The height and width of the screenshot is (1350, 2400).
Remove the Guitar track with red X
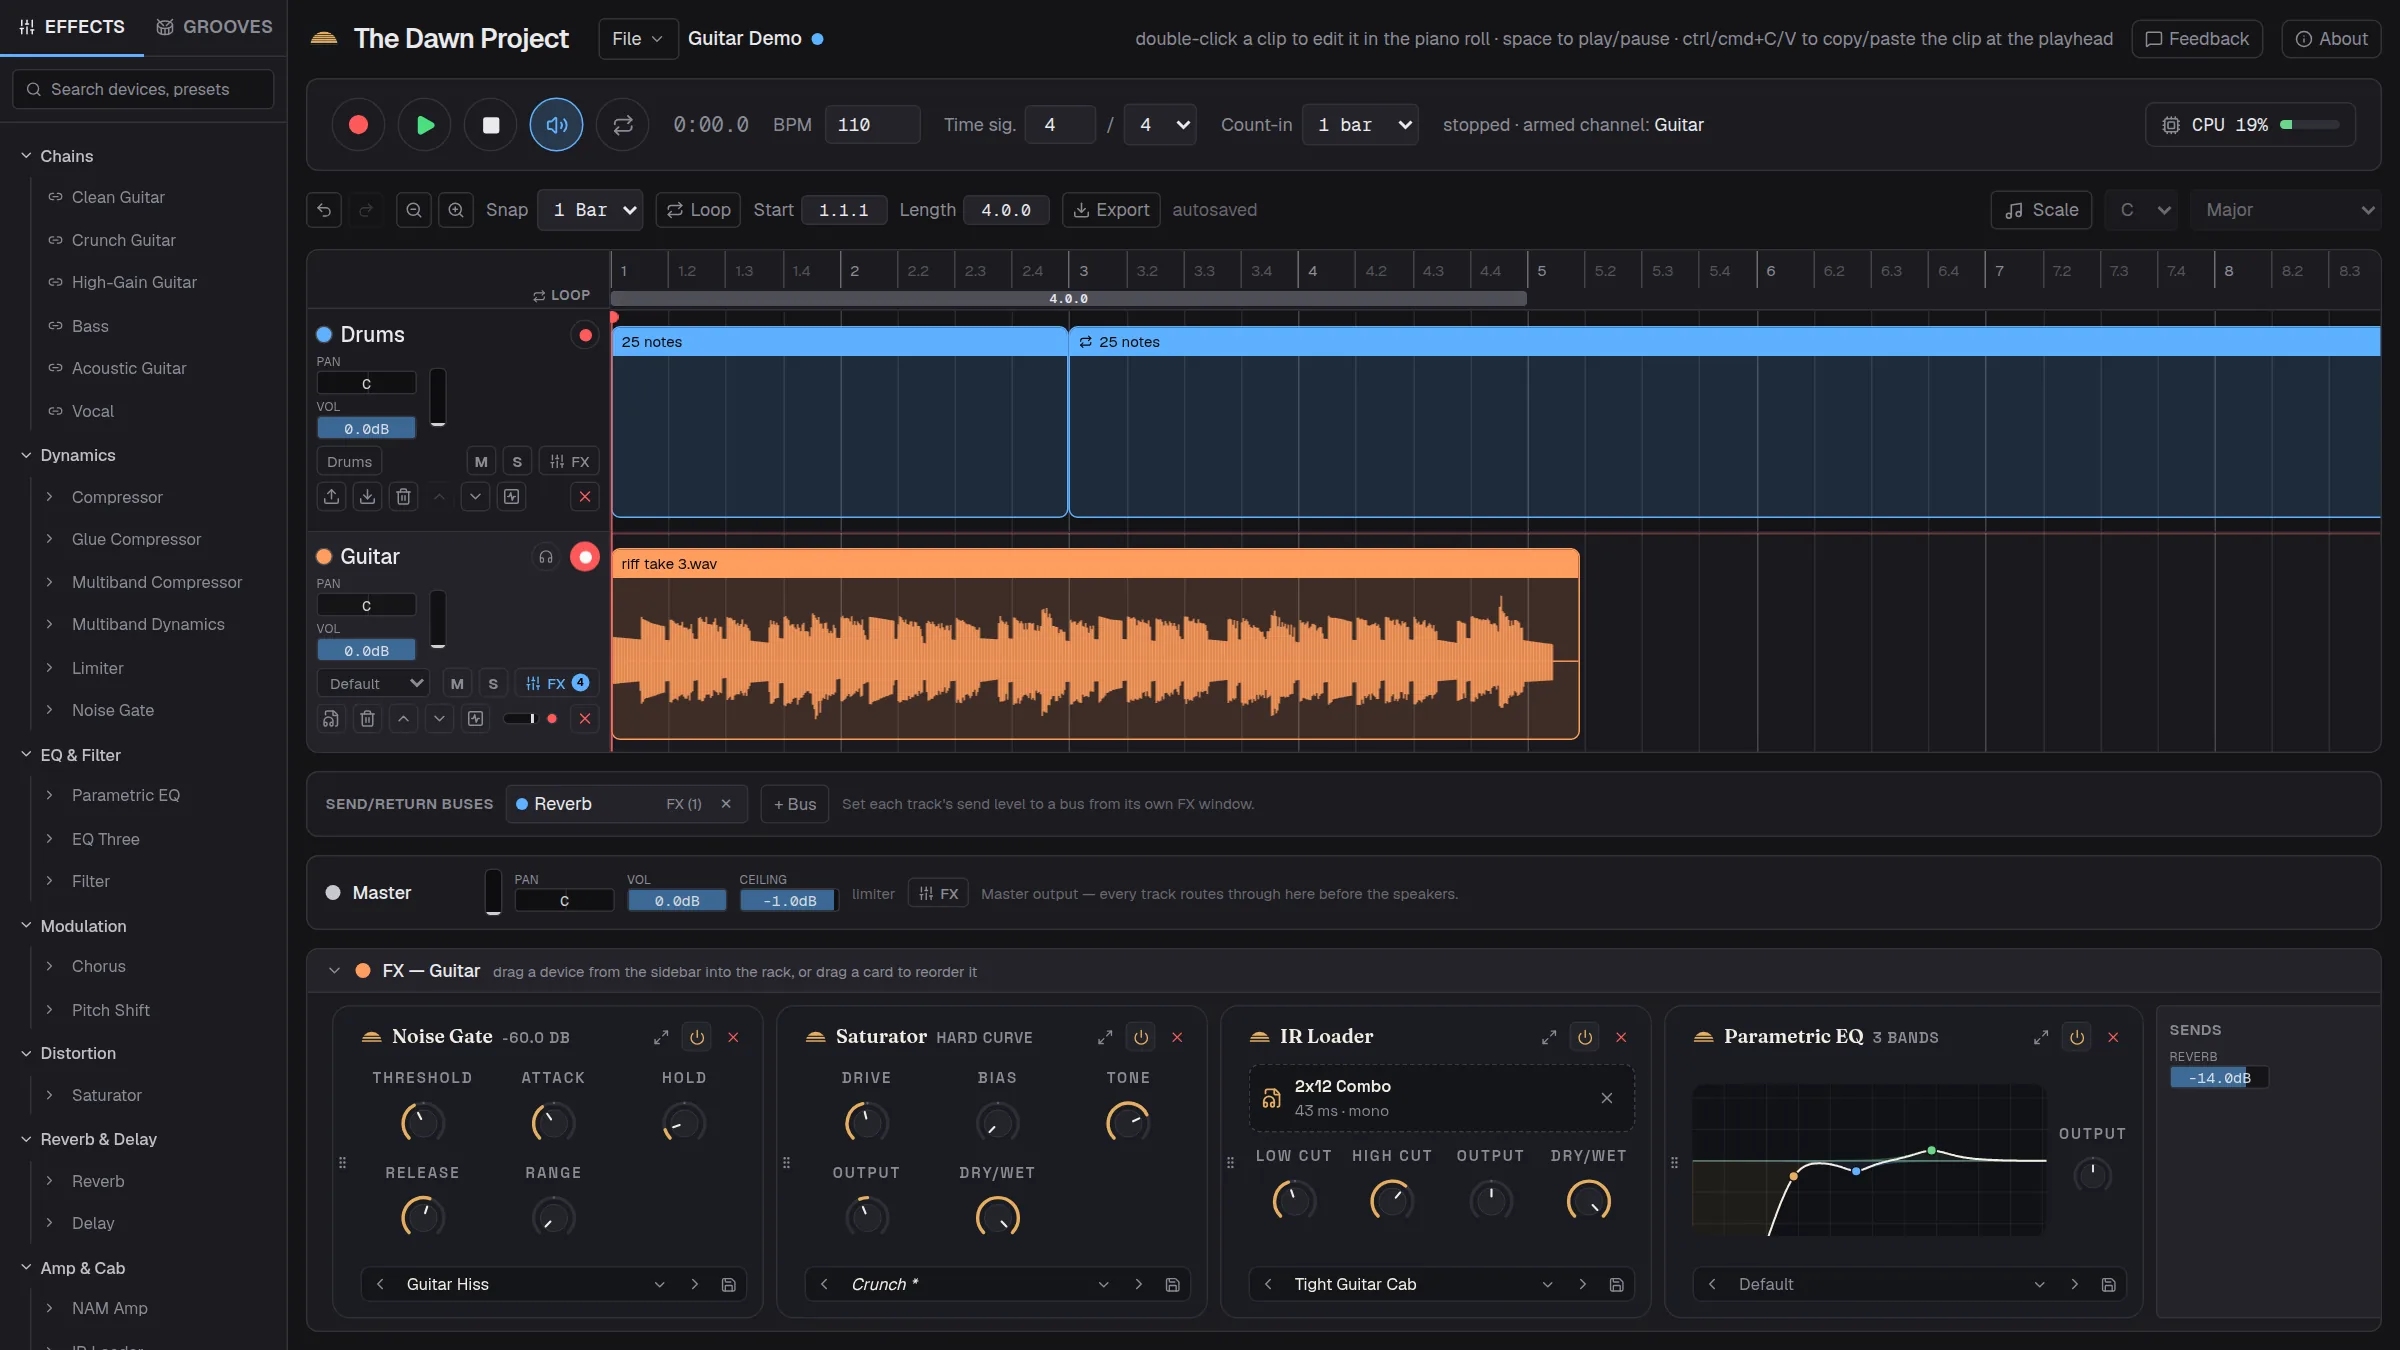[585, 719]
